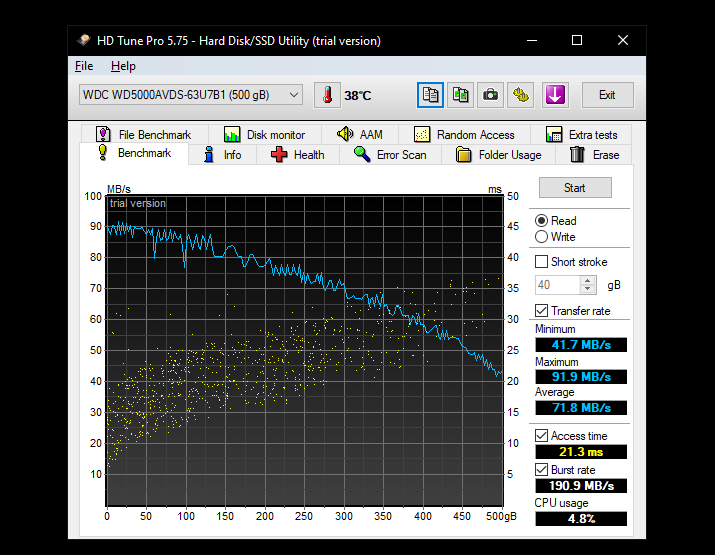Switch to the Health tab
715x555 pixels.
298,155
